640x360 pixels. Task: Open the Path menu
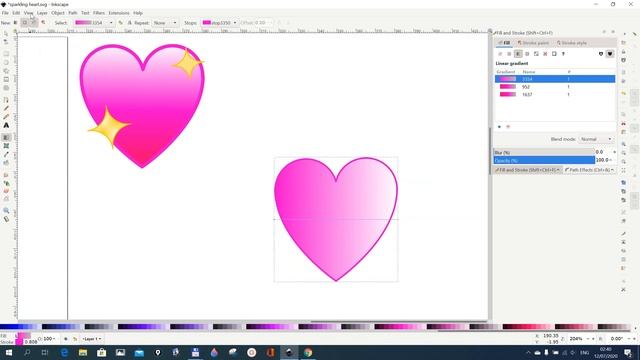73,13
